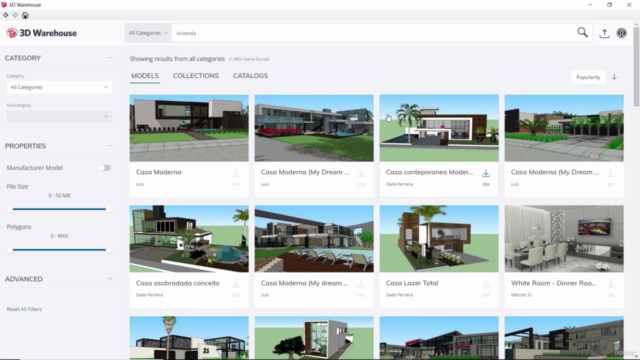Toggle sort direction arrow

(614, 77)
